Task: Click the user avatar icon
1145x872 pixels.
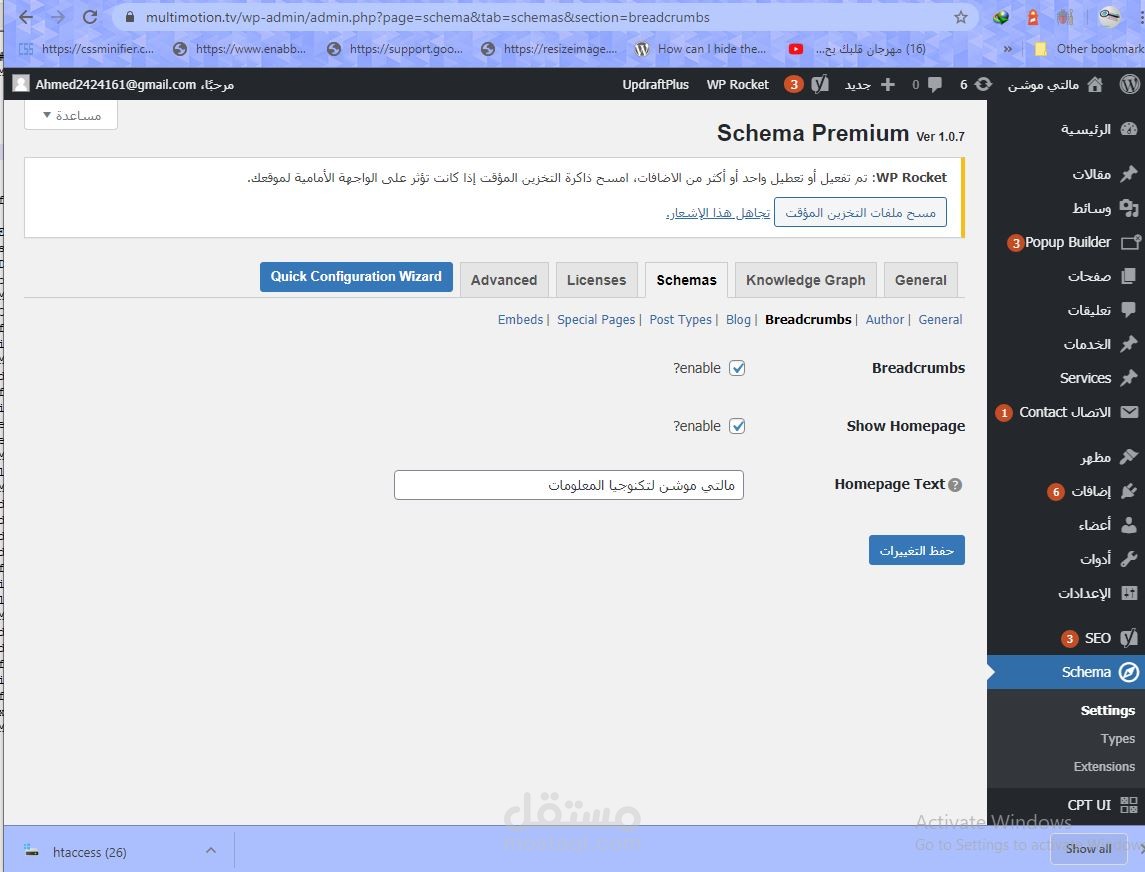Action: (x=21, y=84)
